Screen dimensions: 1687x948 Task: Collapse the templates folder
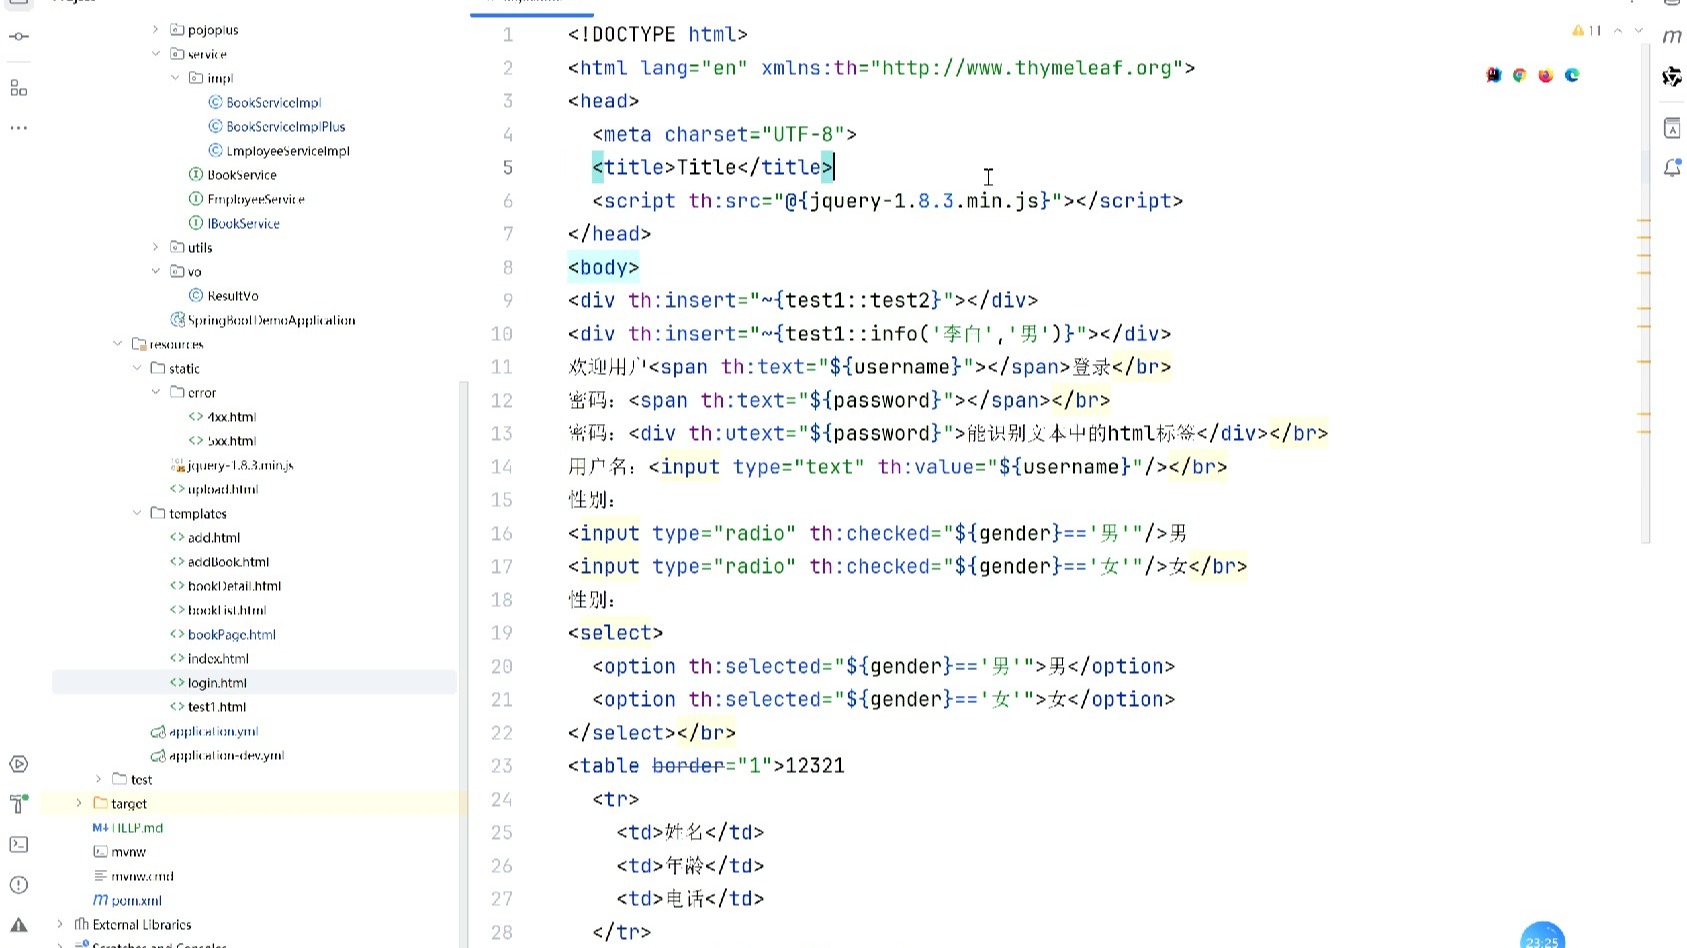coord(137,513)
